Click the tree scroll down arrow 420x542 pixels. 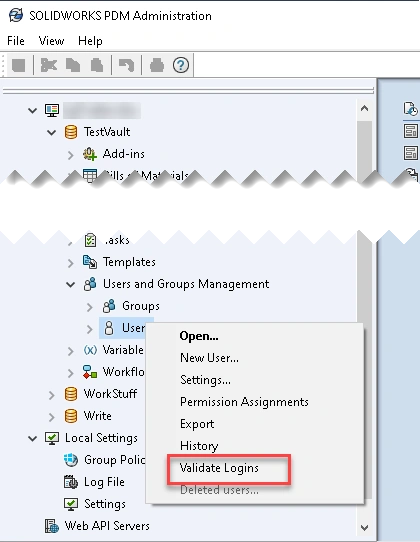point(364,527)
